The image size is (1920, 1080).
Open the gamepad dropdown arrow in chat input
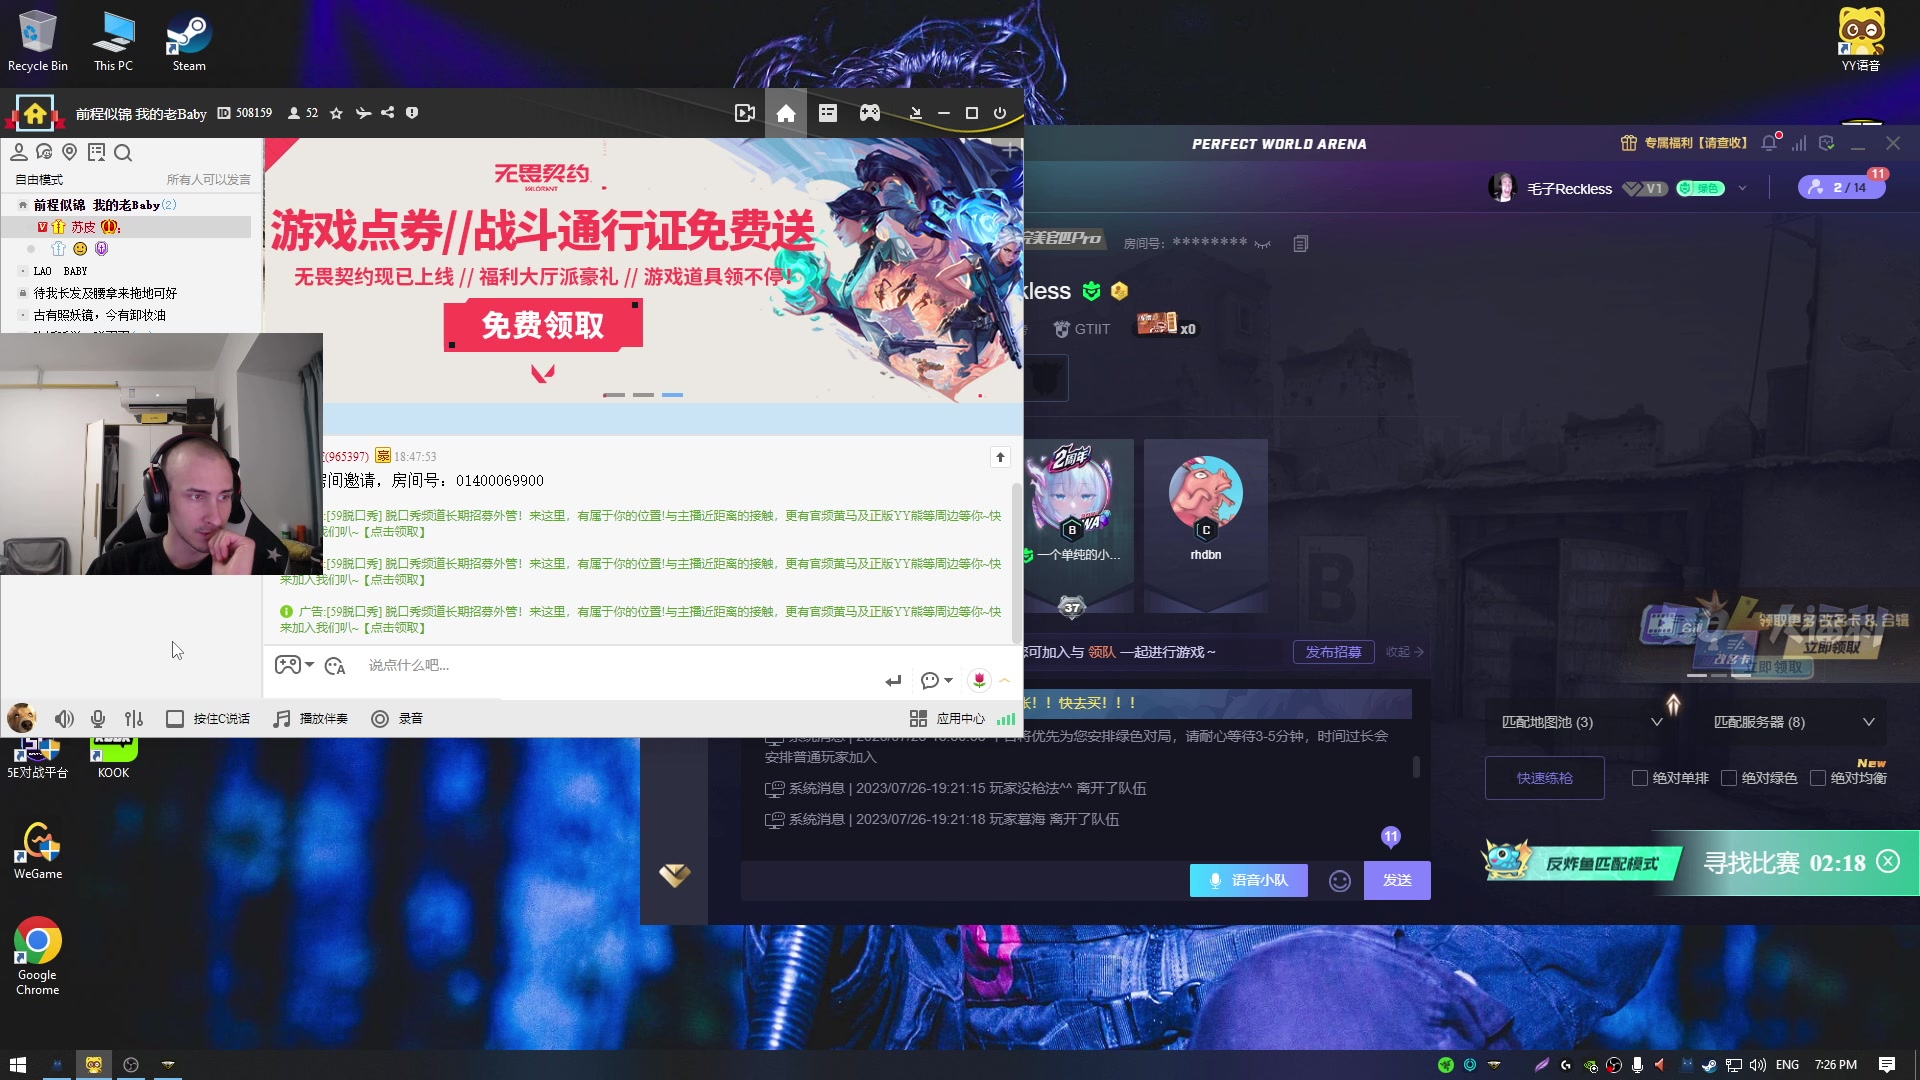(x=309, y=665)
